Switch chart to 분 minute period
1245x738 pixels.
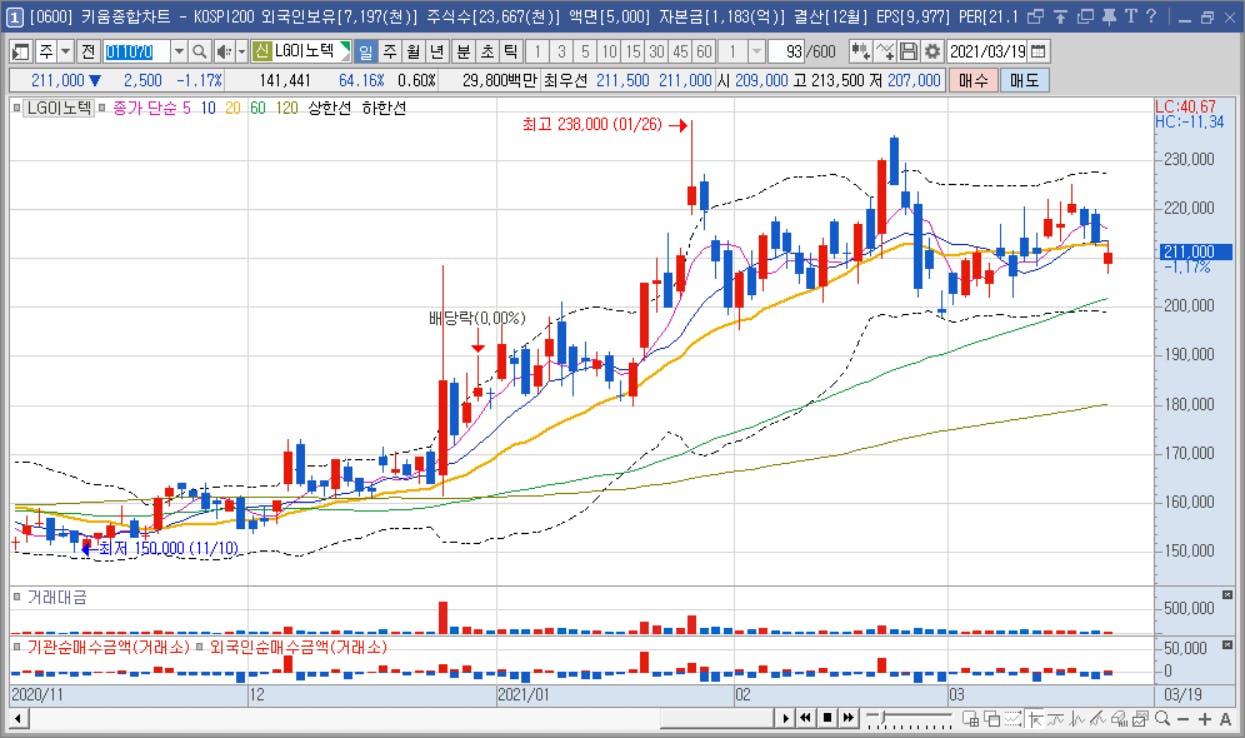click(x=464, y=51)
